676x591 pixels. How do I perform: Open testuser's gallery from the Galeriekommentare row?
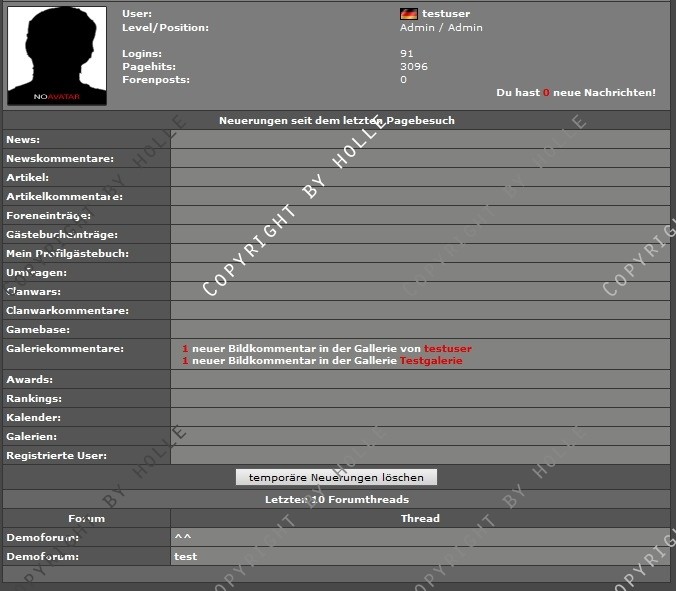[x=447, y=348]
